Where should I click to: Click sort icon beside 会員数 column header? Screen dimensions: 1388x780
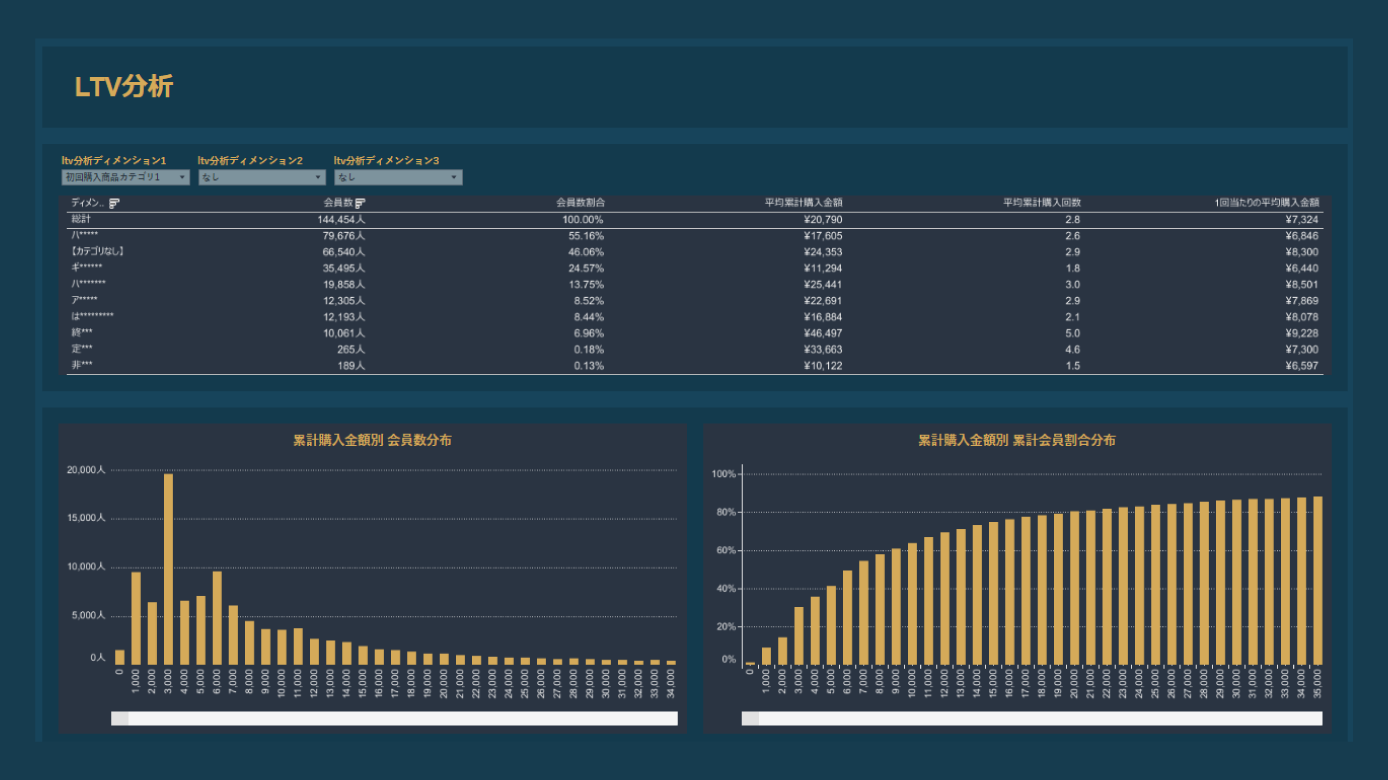(360, 203)
